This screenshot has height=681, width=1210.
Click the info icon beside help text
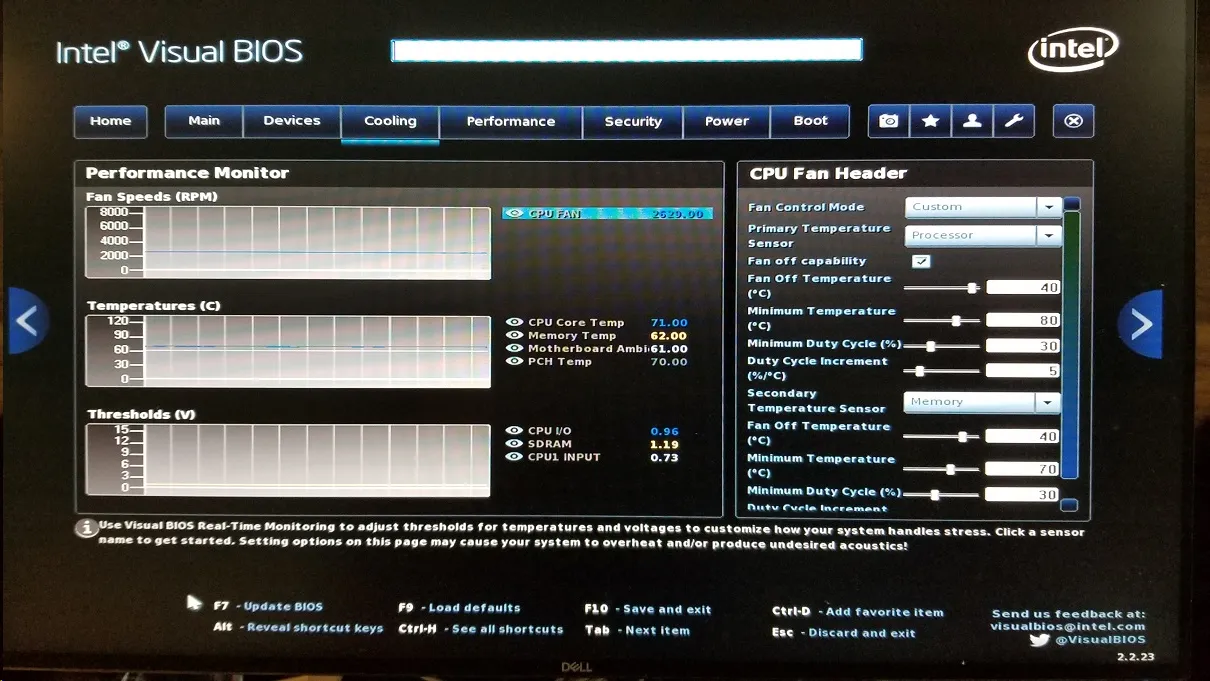pyautogui.click(x=87, y=527)
